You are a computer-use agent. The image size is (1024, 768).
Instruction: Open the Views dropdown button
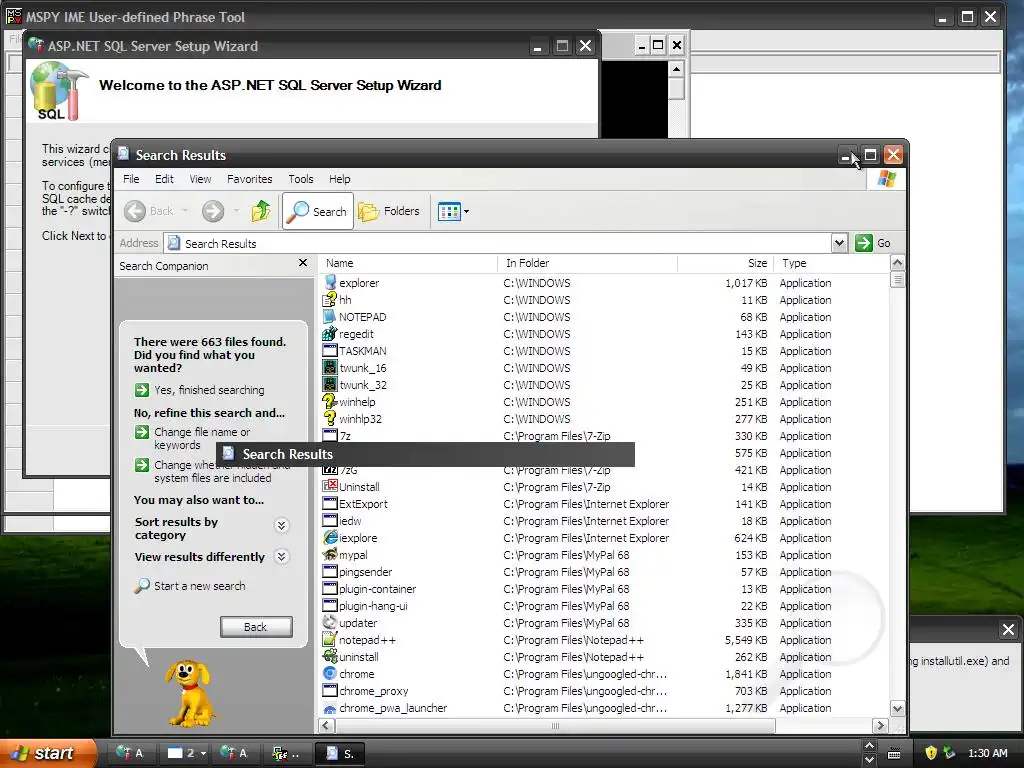[453, 212]
